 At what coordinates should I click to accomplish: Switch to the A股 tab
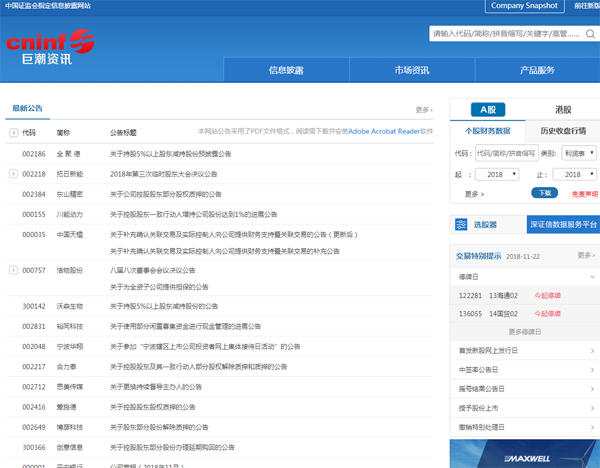pos(488,110)
